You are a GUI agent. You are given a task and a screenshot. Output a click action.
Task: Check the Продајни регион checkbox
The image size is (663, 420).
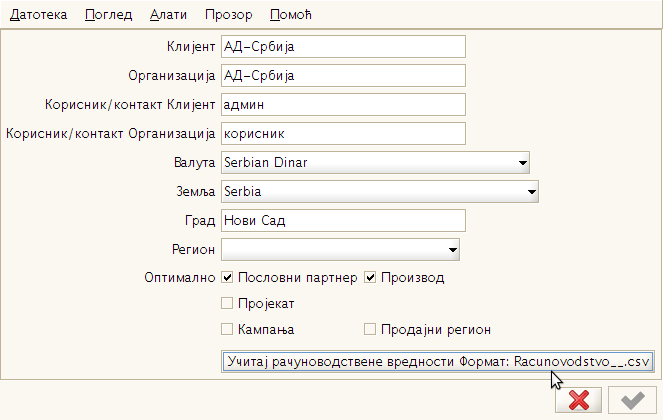tap(370, 329)
